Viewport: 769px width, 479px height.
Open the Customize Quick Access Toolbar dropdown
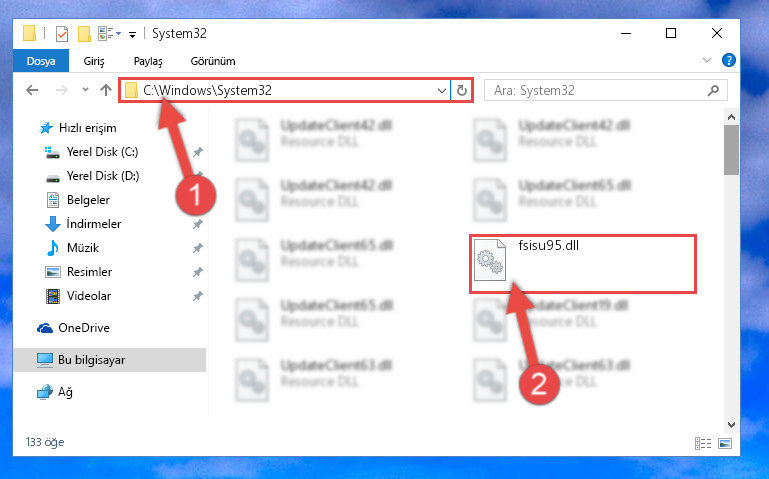pyautogui.click(x=132, y=34)
